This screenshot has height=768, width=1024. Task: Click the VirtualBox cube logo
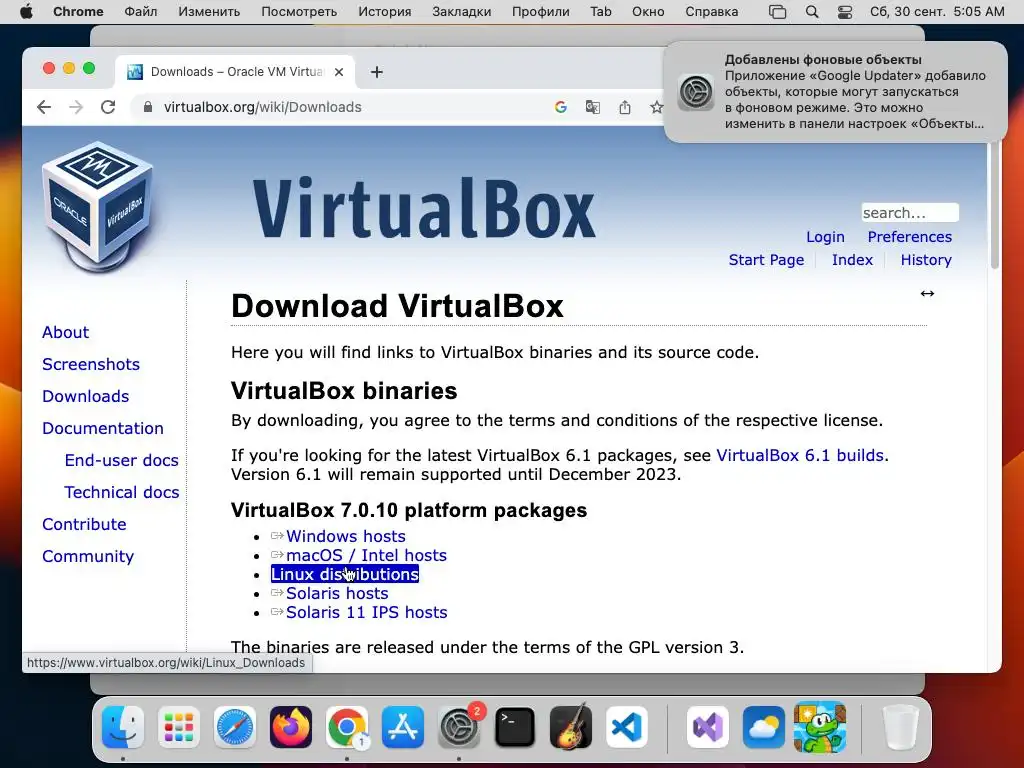click(97, 206)
